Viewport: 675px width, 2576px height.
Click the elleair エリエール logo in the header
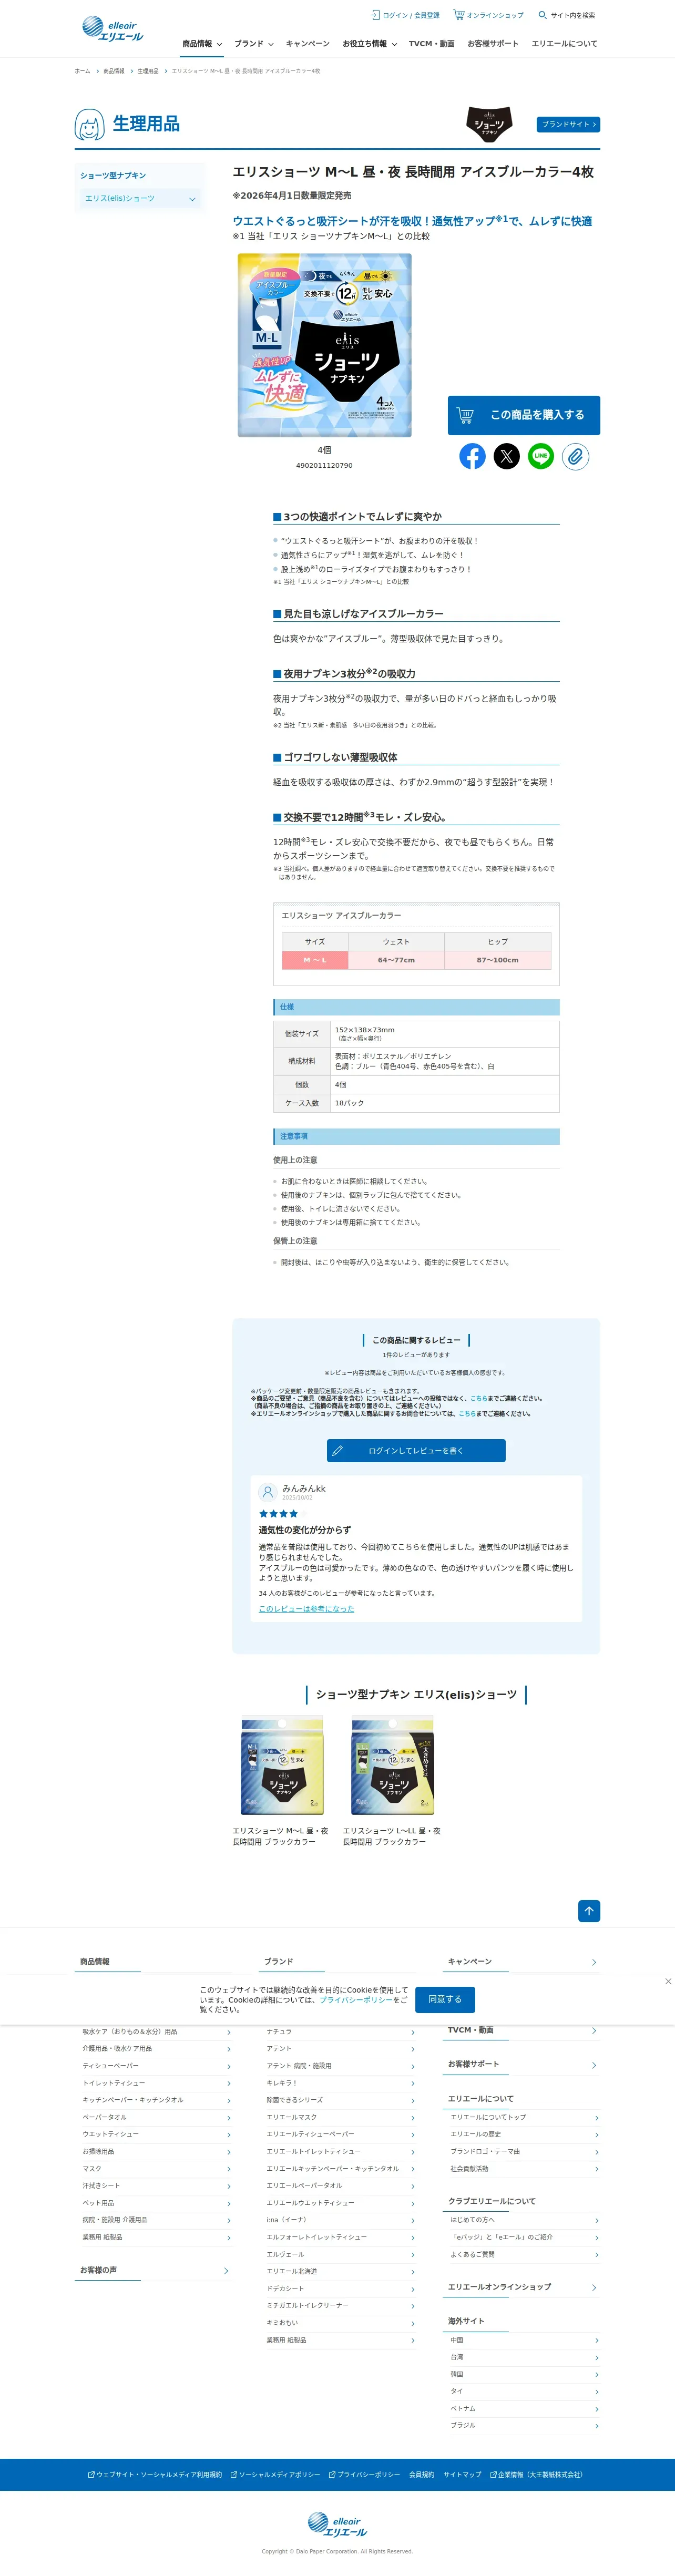(112, 29)
